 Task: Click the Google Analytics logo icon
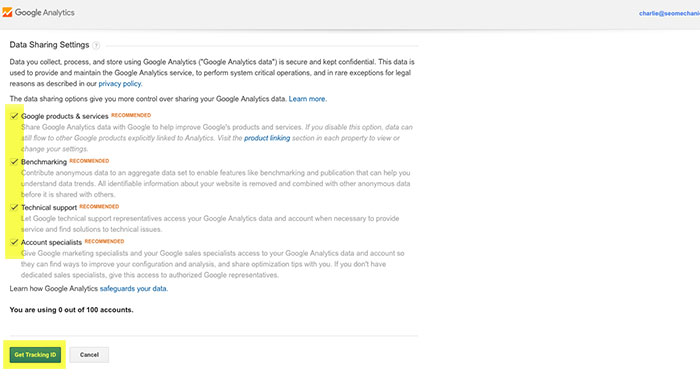7,13
